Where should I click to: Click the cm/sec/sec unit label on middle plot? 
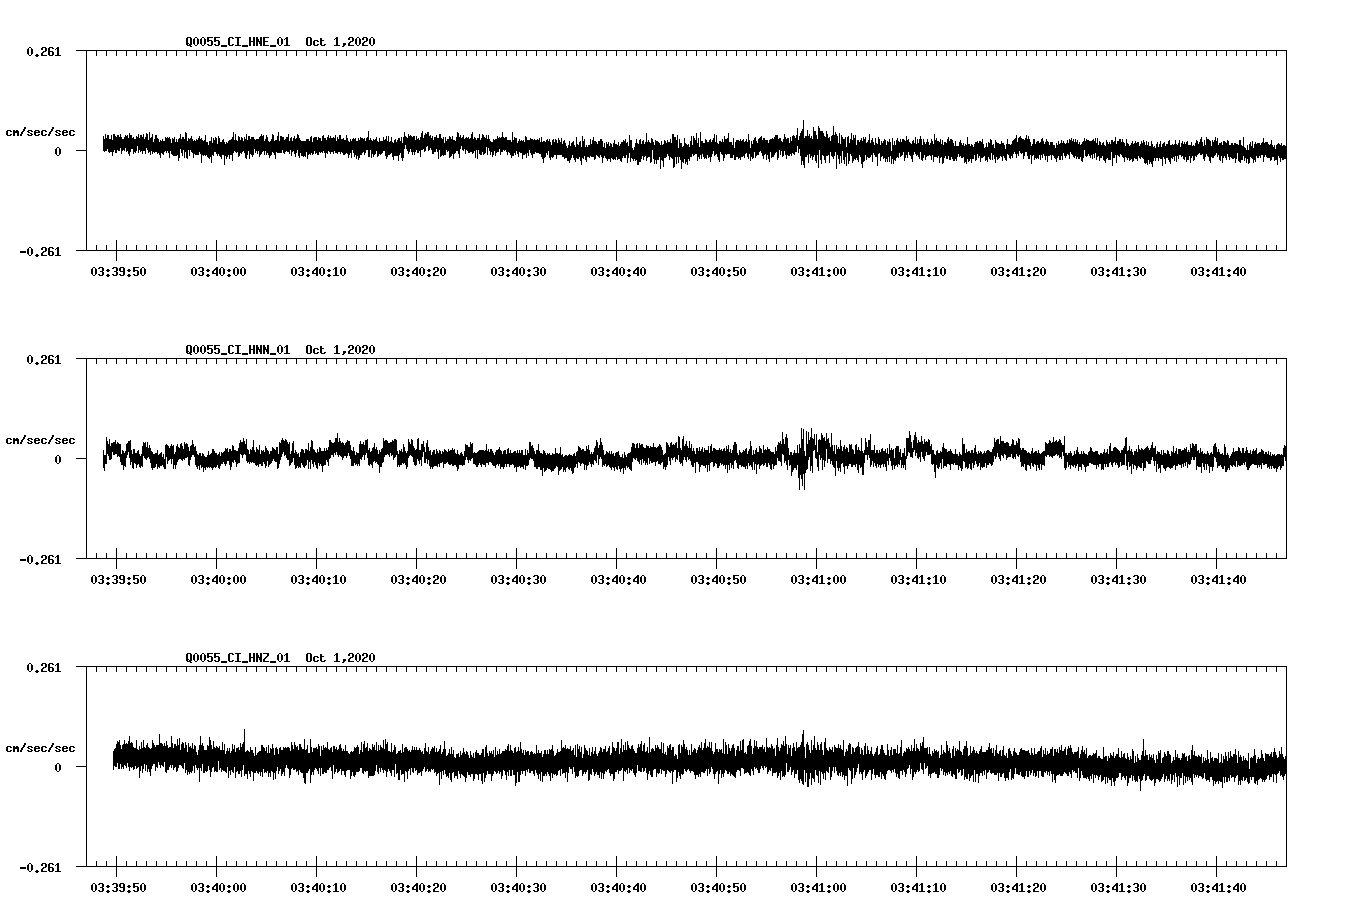(x=38, y=439)
